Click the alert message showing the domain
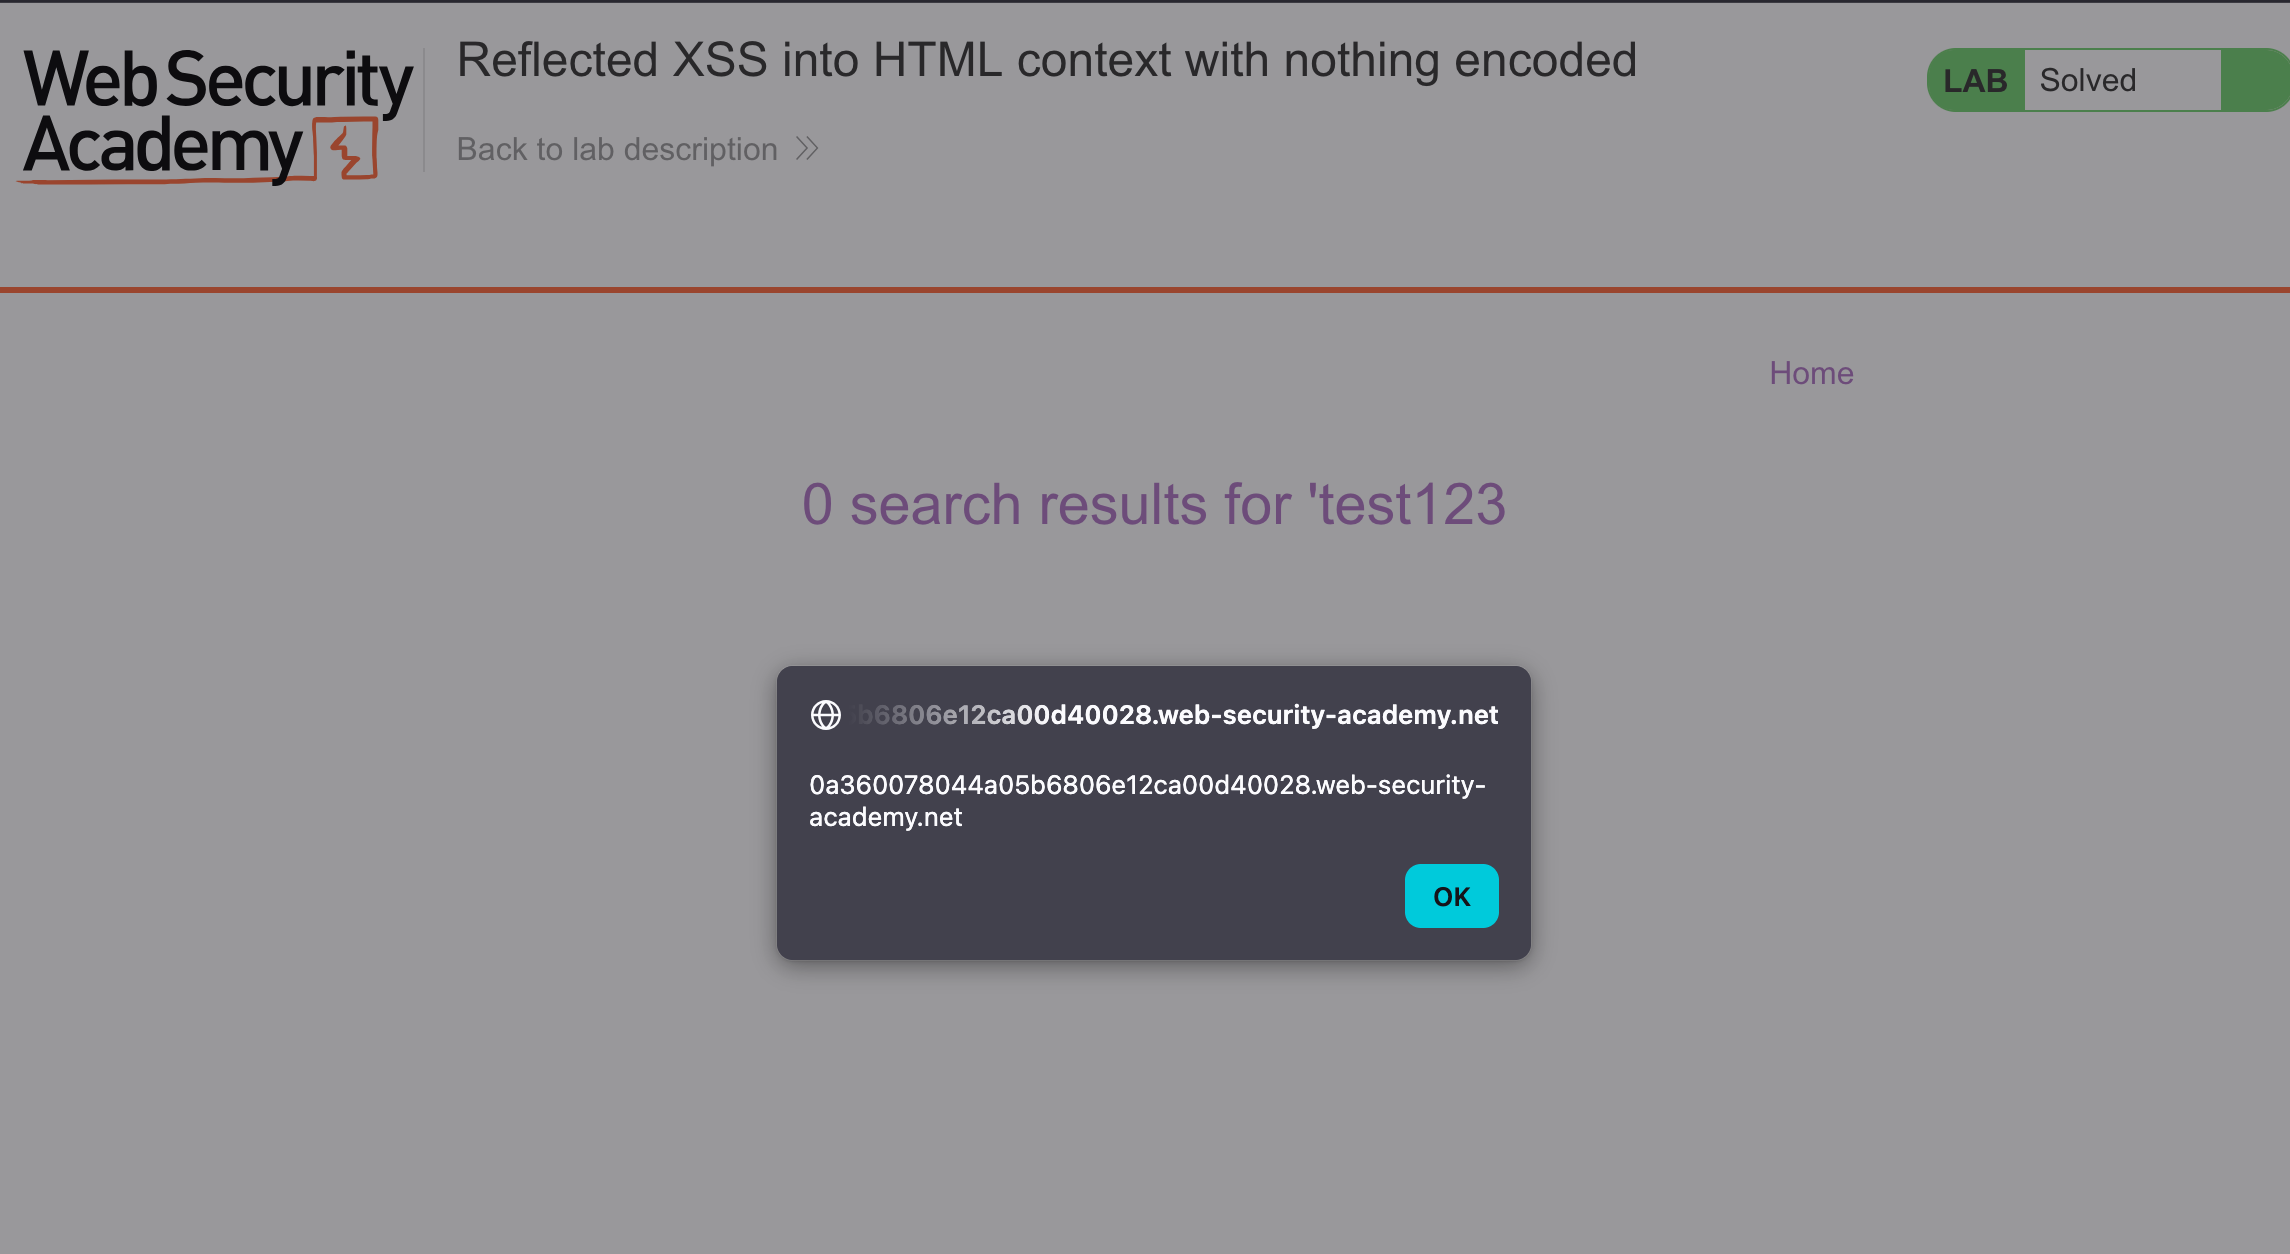 click(1146, 800)
